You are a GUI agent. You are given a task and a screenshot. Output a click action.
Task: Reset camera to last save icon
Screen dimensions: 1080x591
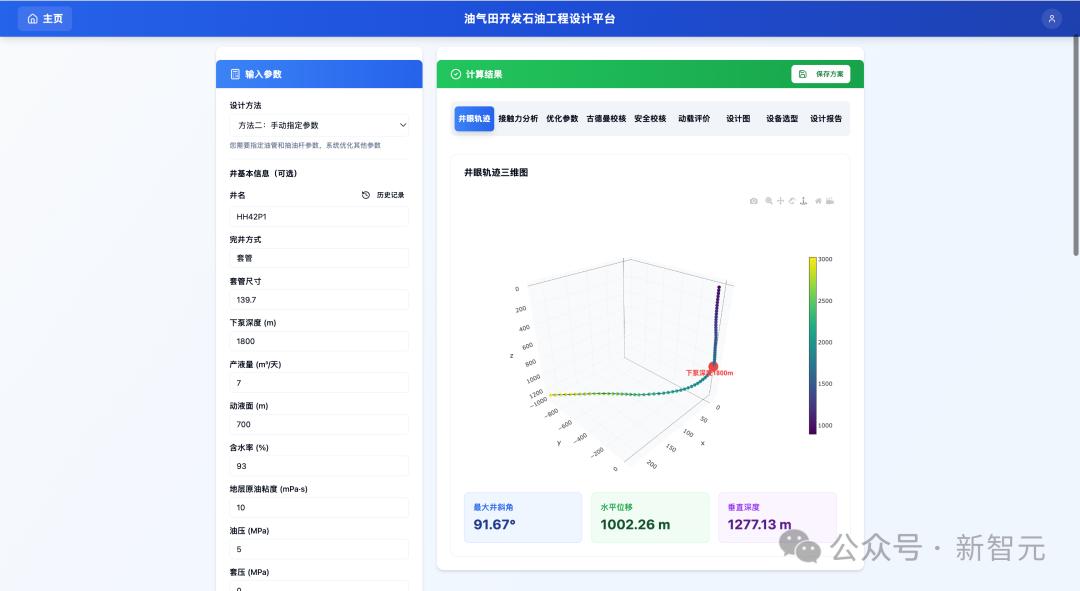tap(830, 201)
